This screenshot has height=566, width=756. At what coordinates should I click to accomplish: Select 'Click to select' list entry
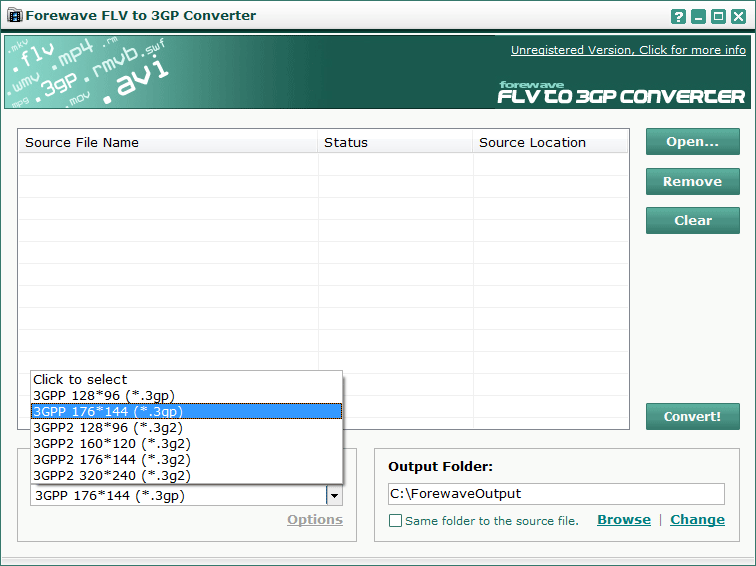[x=187, y=379]
